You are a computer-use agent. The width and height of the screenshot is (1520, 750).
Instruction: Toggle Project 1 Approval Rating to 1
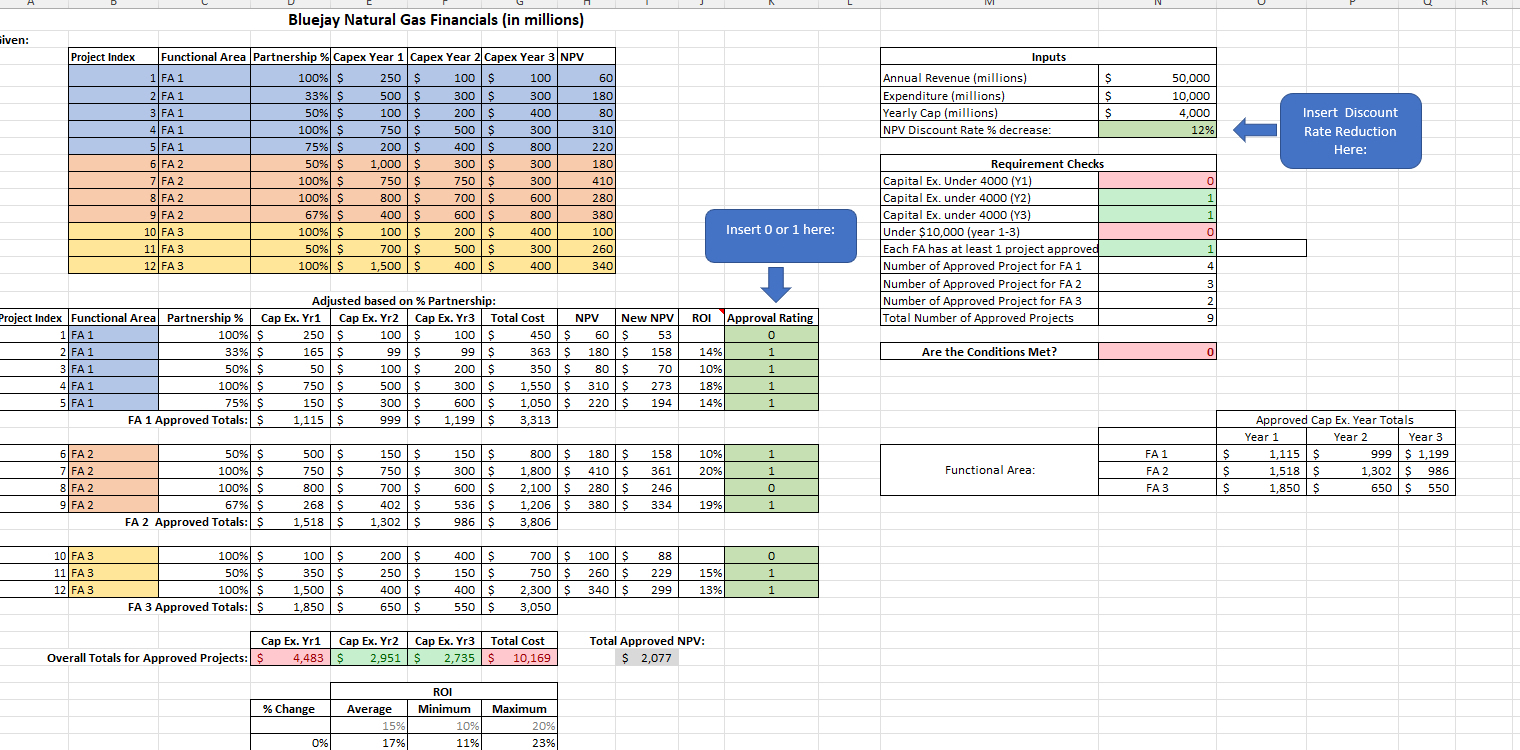tap(770, 334)
